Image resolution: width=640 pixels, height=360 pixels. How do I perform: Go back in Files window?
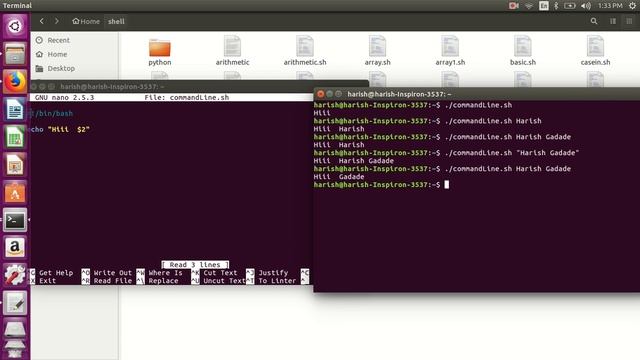point(42,21)
